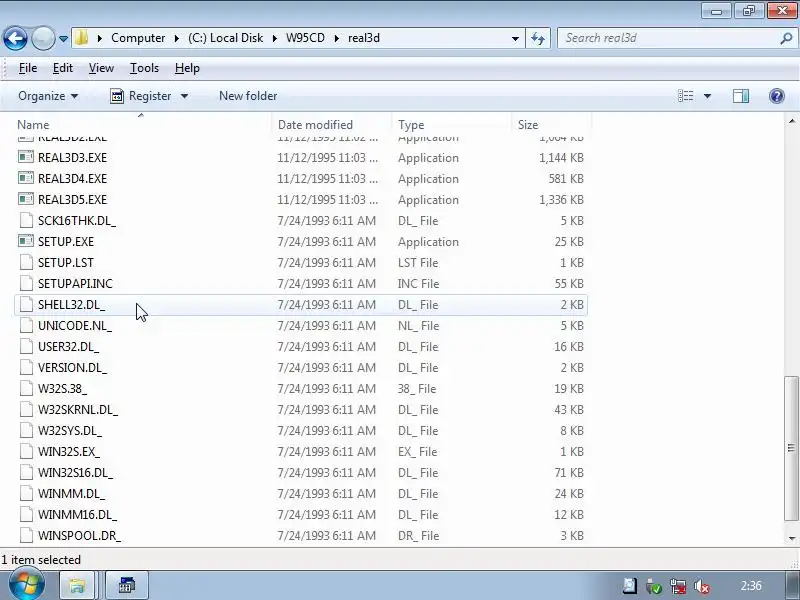800x600 pixels.
Task: Open the File menu
Action: click(x=28, y=68)
